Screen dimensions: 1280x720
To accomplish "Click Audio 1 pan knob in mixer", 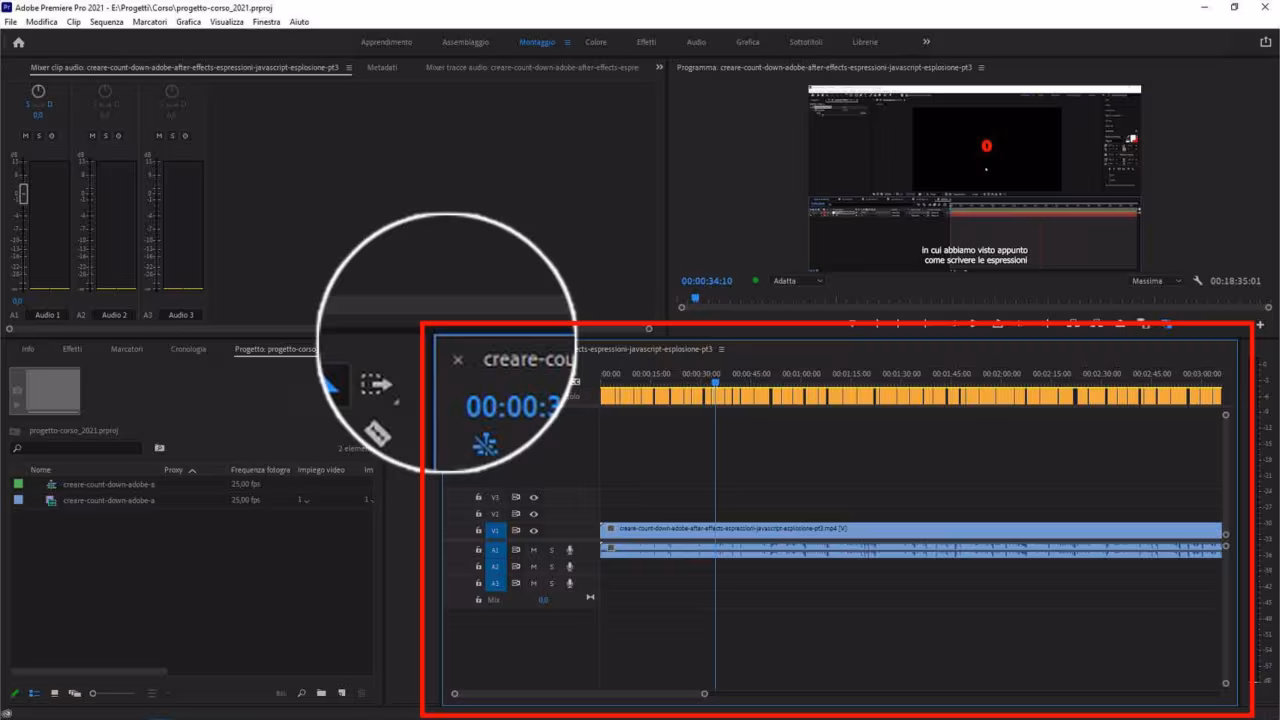I will pos(38,92).
